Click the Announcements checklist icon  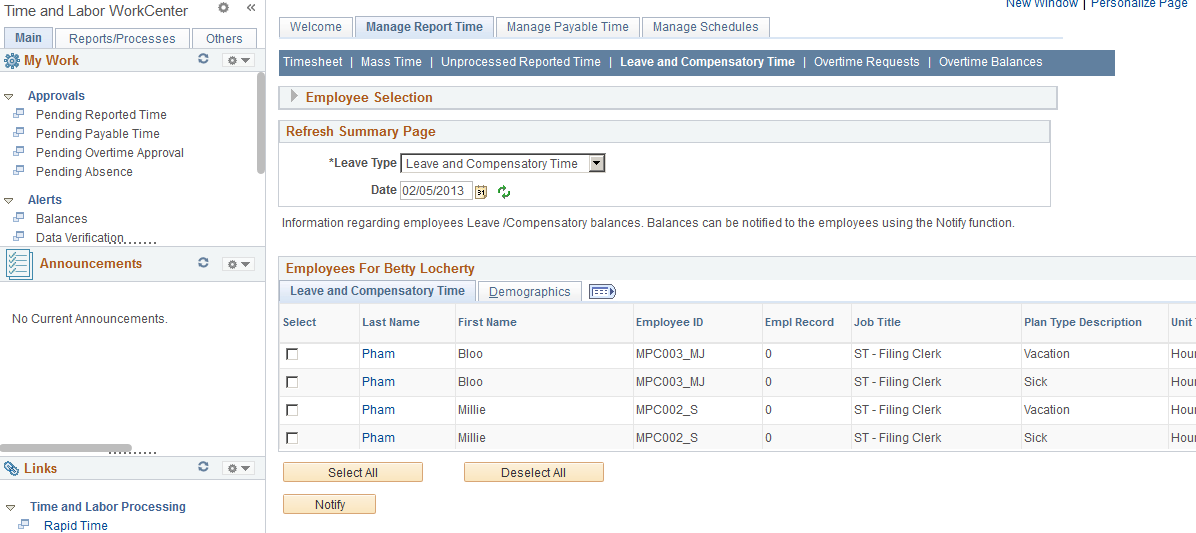[x=18, y=264]
